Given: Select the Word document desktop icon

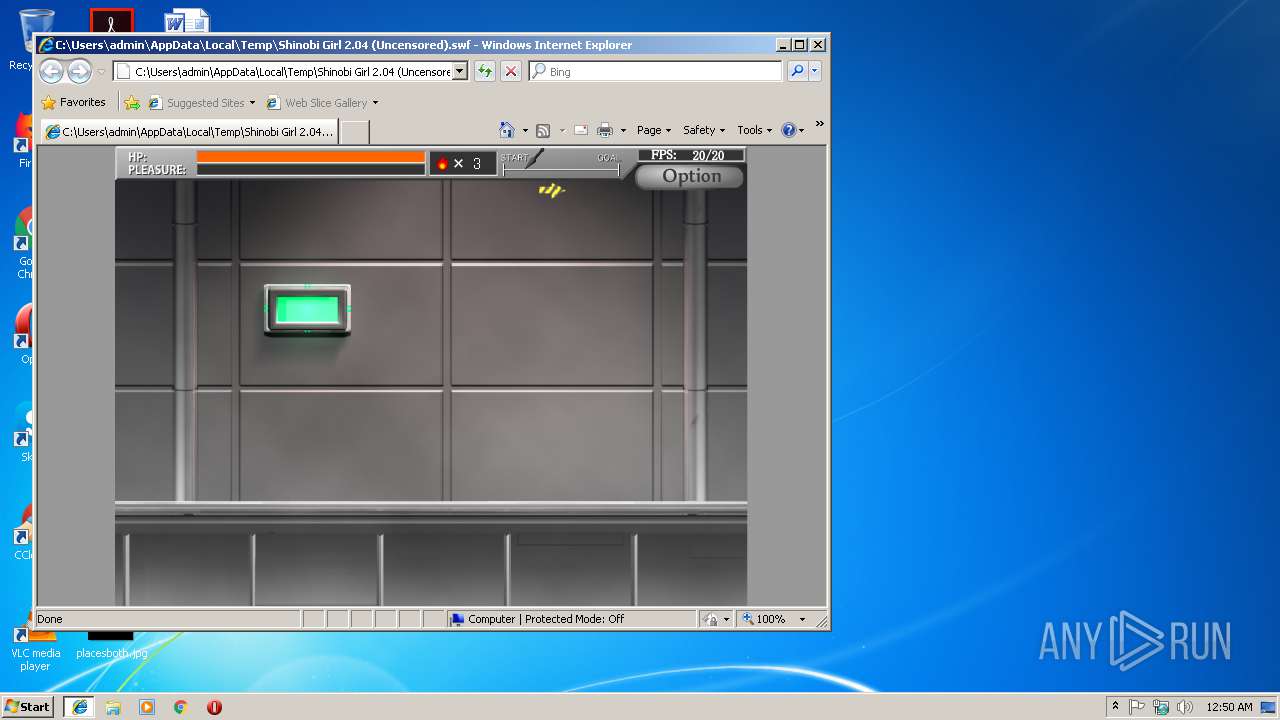Looking at the screenshot, I should click(187, 21).
